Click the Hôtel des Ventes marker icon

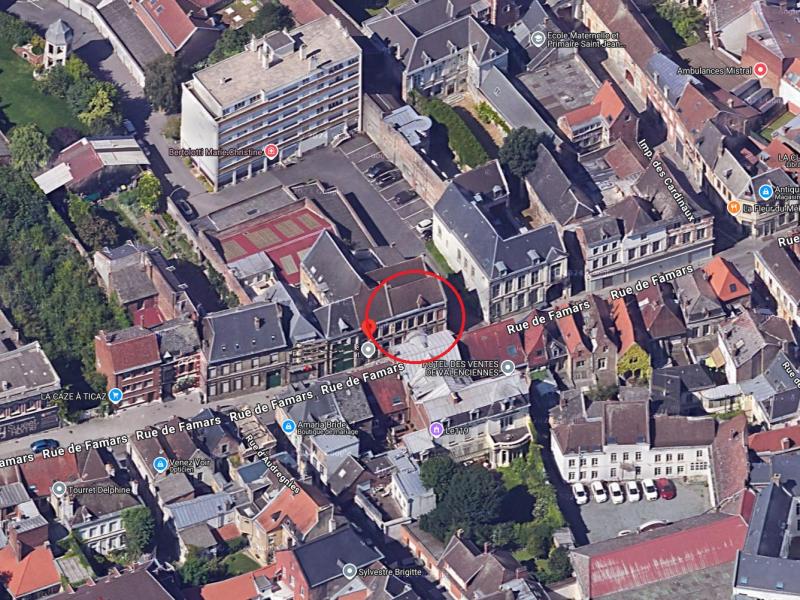click(508, 367)
